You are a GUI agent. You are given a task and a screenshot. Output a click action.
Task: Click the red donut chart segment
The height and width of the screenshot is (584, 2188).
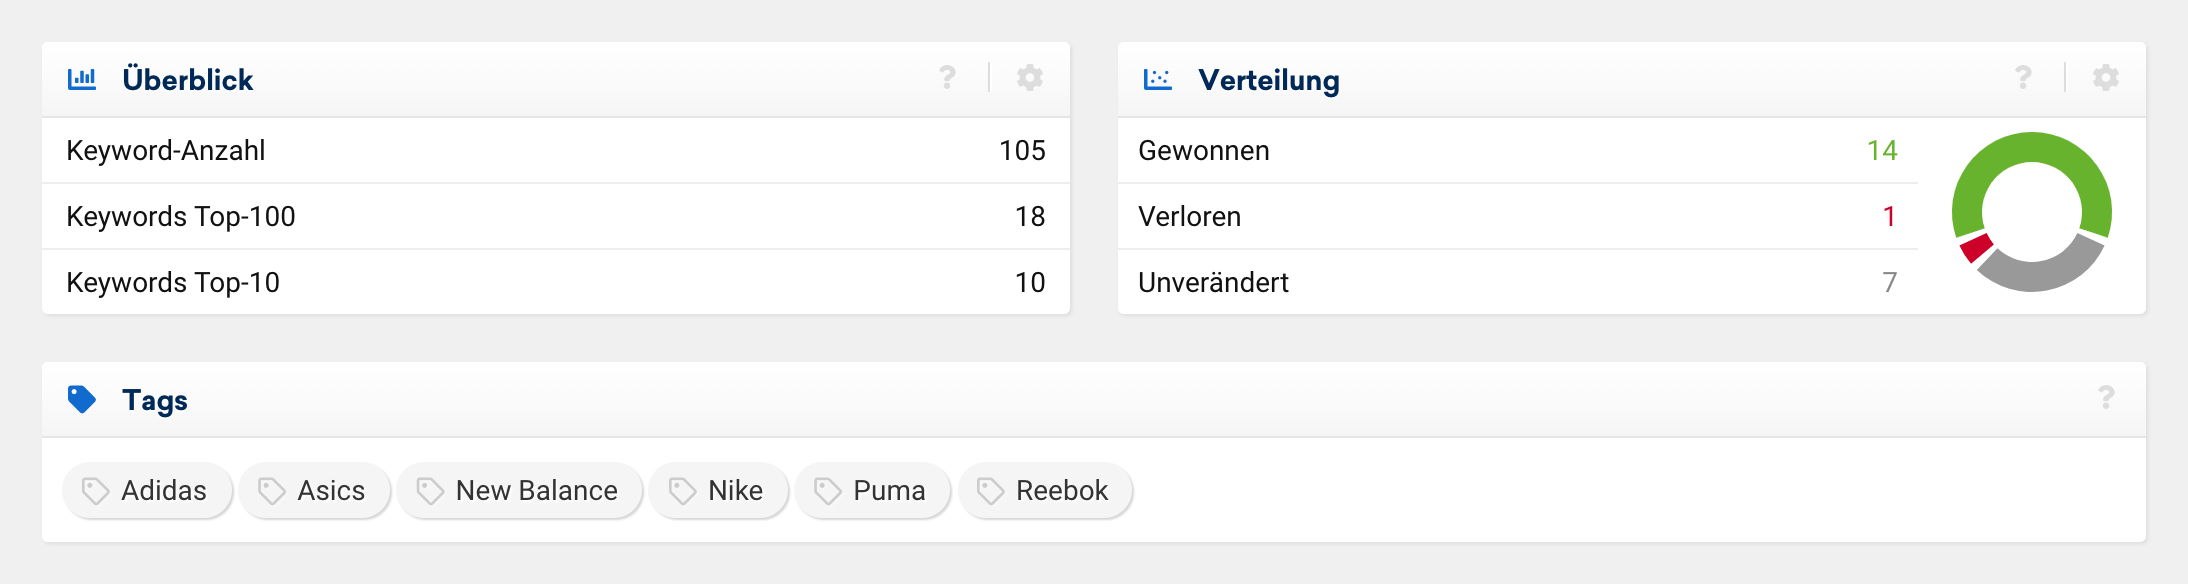click(1975, 247)
